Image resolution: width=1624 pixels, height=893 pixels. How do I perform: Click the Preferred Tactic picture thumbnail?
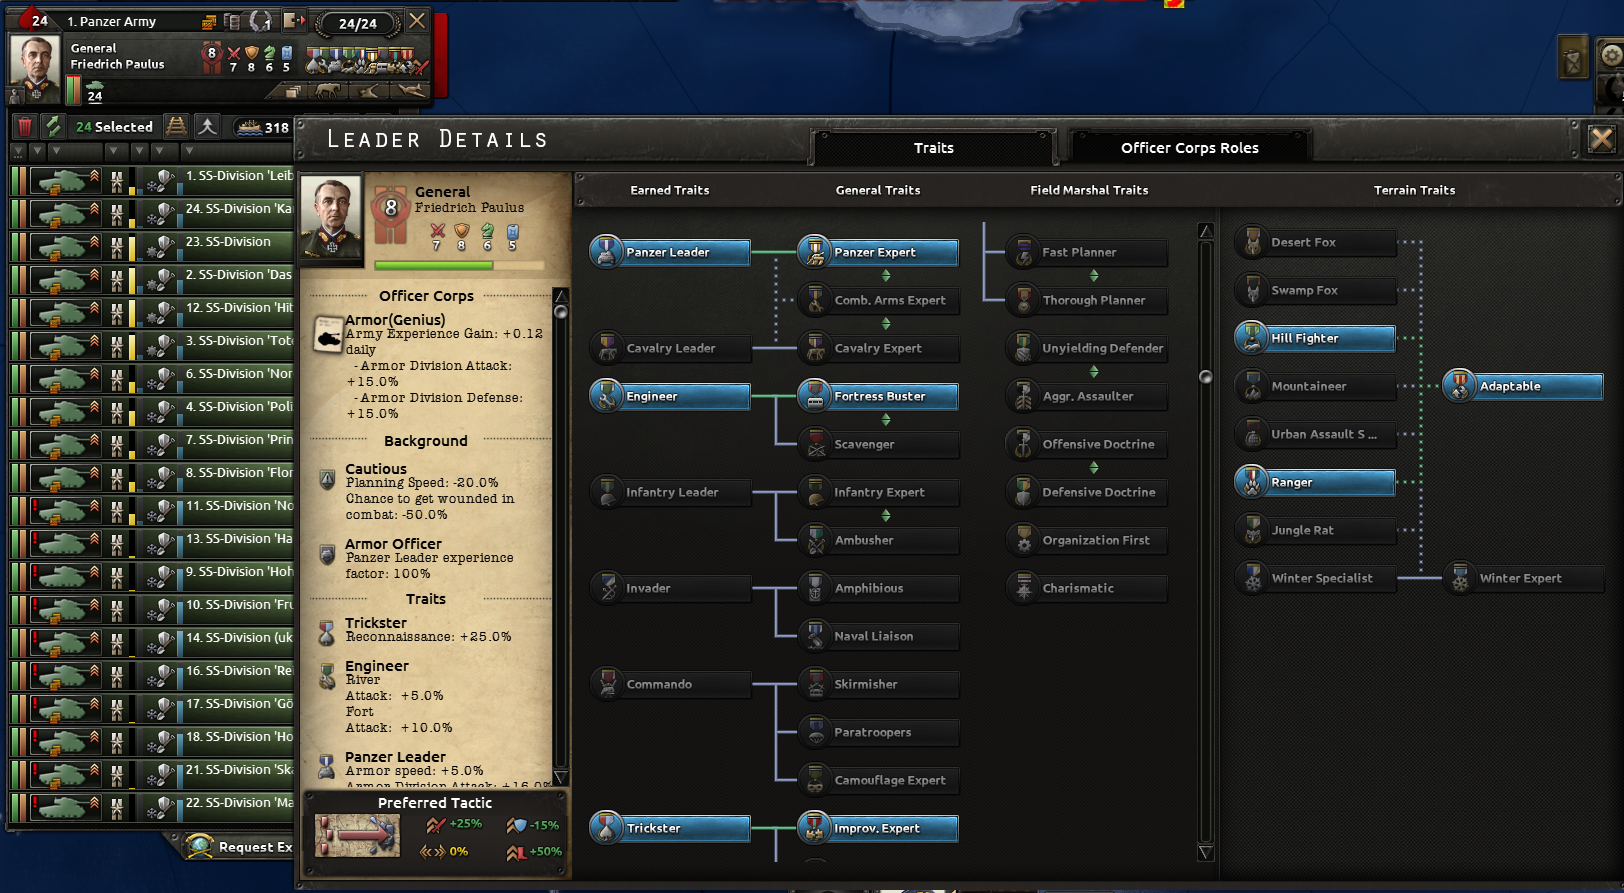[x=357, y=835]
